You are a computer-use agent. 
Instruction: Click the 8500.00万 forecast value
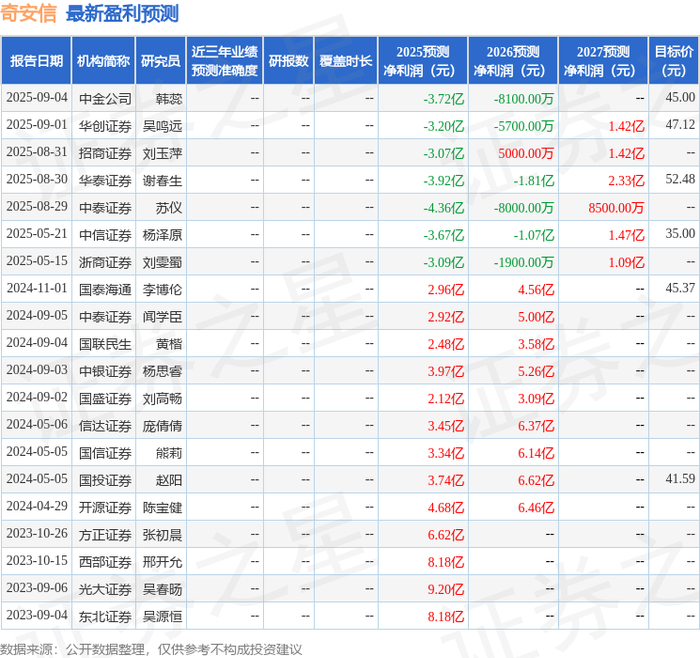point(616,208)
